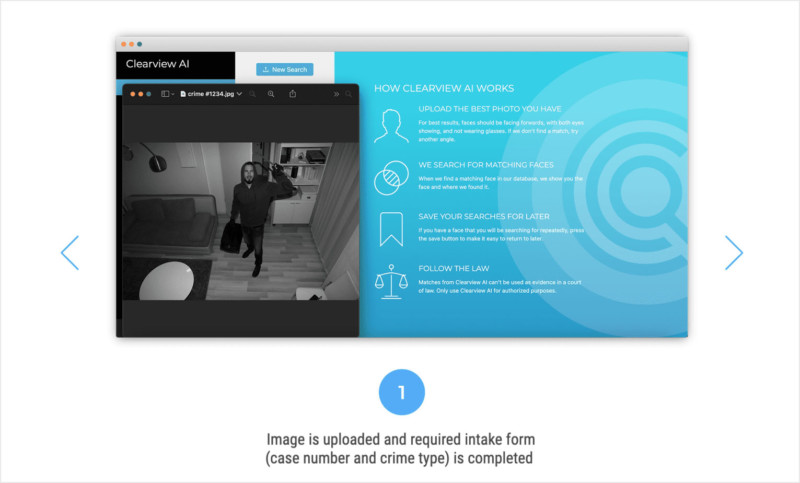Go to the previous carousel slide
The height and width of the screenshot is (483, 800).
coord(70,252)
